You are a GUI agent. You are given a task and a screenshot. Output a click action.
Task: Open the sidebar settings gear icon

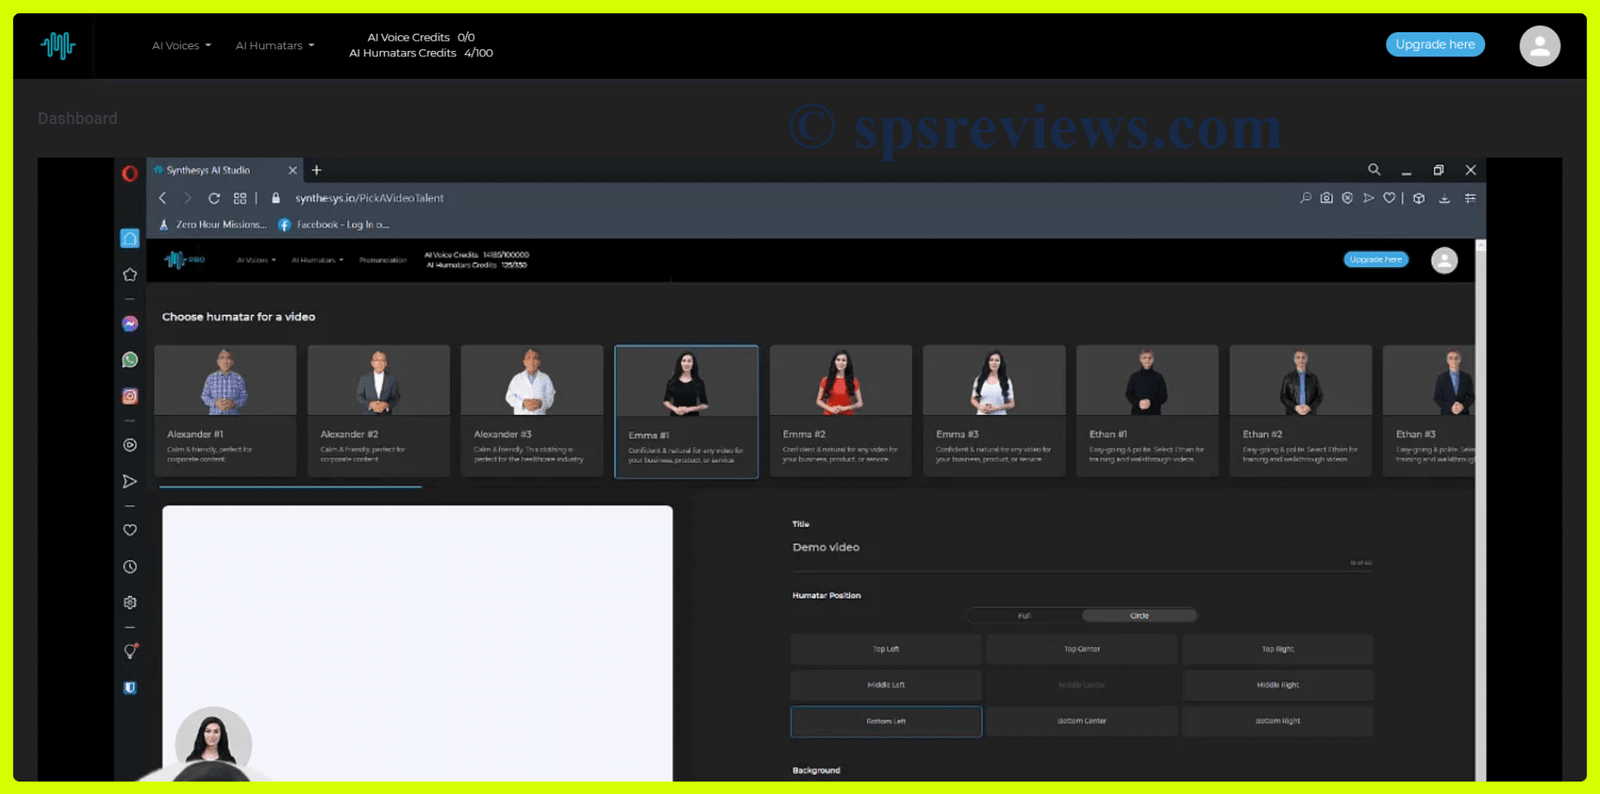[130, 602]
